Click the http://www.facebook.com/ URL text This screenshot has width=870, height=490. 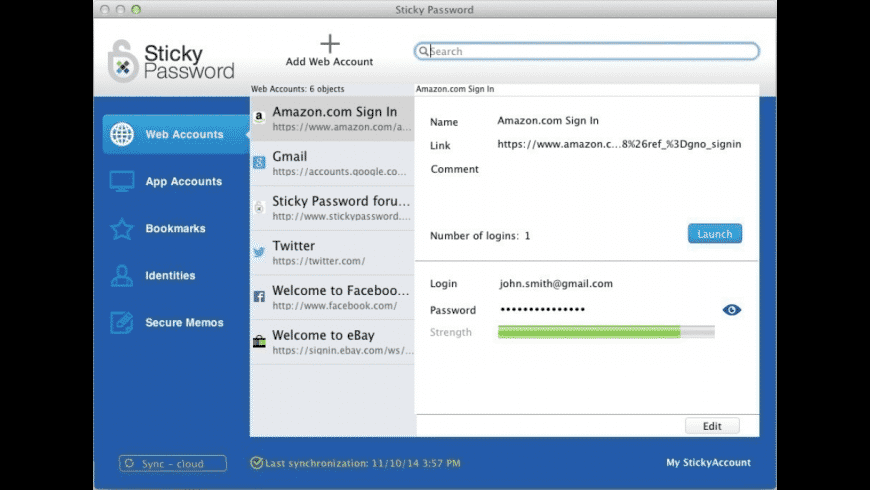click(x=335, y=305)
